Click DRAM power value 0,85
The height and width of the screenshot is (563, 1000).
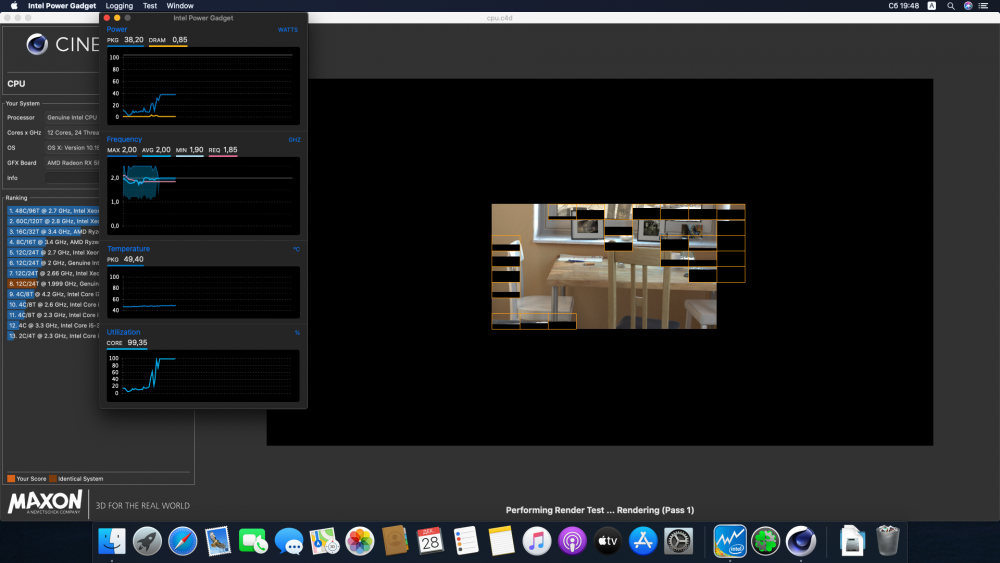180,40
